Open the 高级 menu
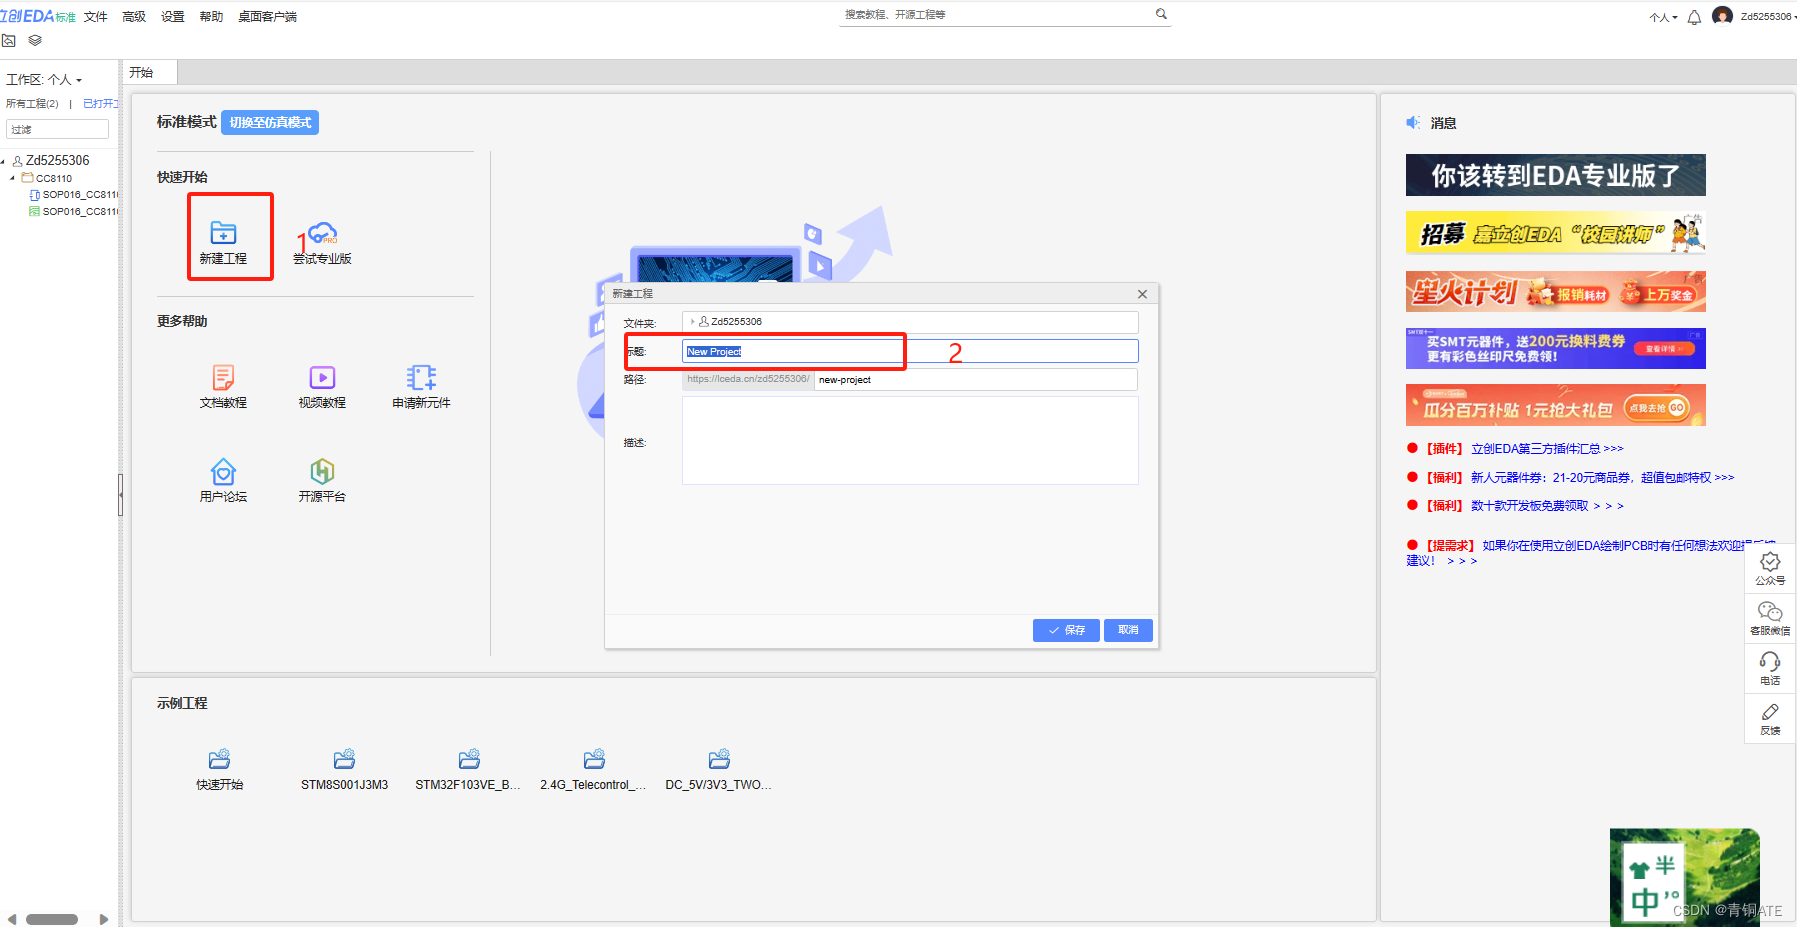 click(x=134, y=17)
